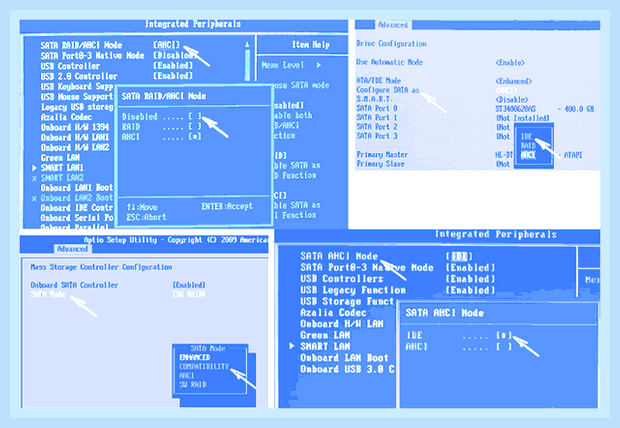The width and height of the screenshot is (620, 428).
Task: Click the [SW RAID] value of SATA Mode
Action: (x=189, y=294)
